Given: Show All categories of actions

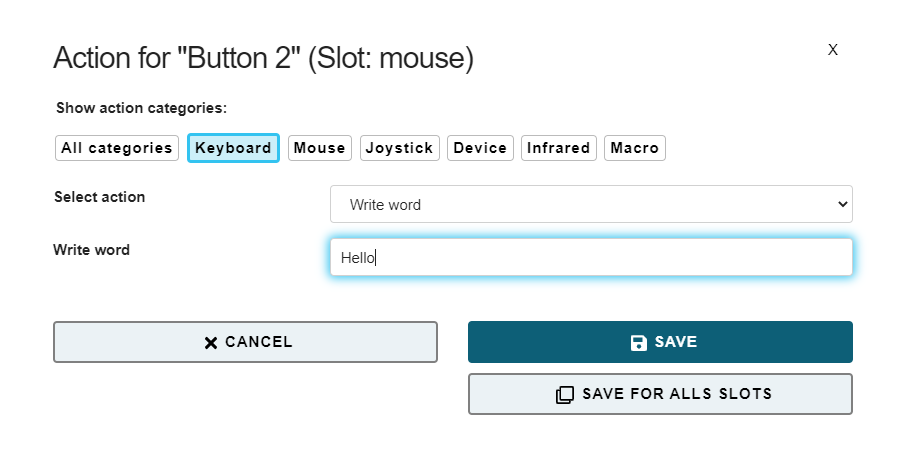Looking at the screenshot, I should pos(117,148).
